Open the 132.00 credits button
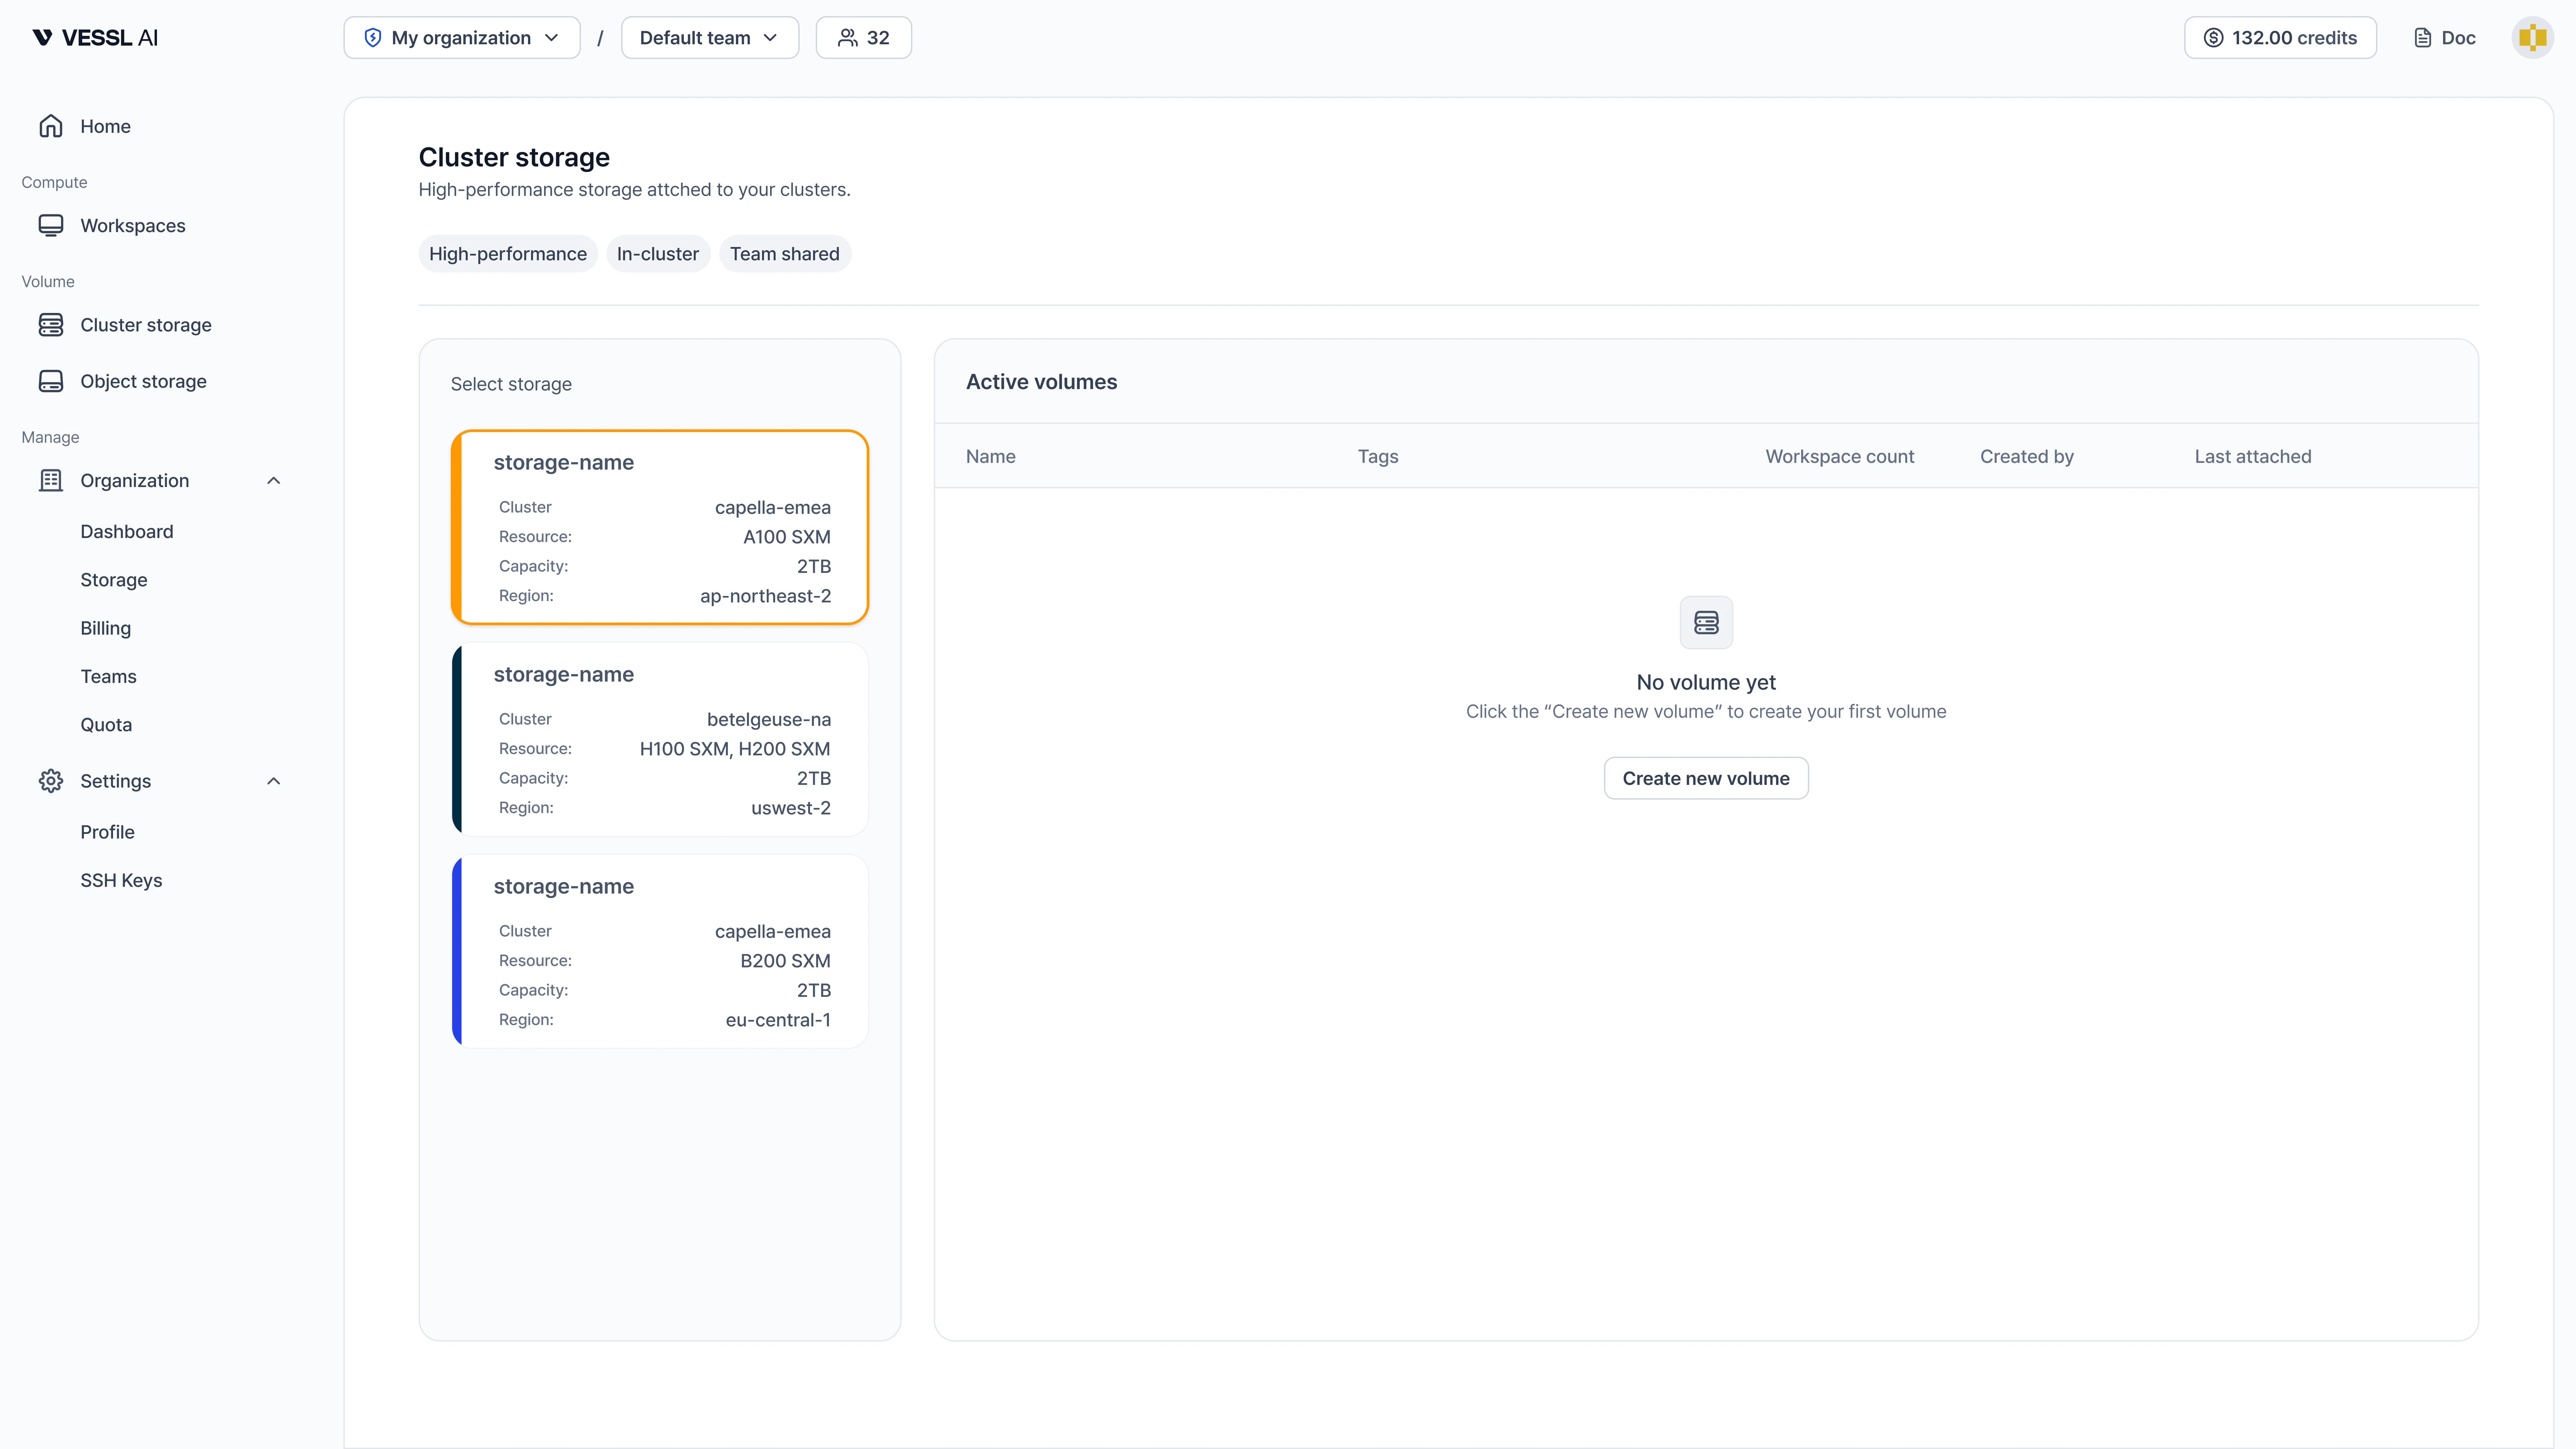 click(x=2280, y=37)
